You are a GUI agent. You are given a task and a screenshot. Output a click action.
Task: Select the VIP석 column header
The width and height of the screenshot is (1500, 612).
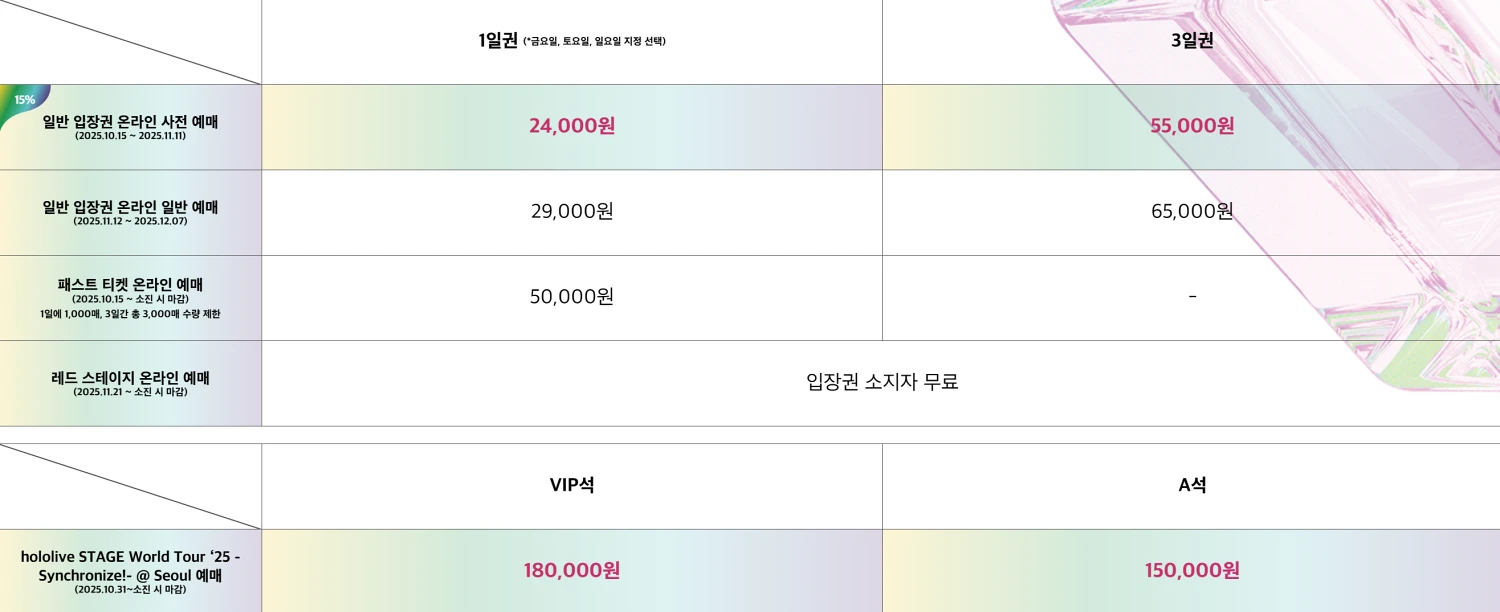572,486
